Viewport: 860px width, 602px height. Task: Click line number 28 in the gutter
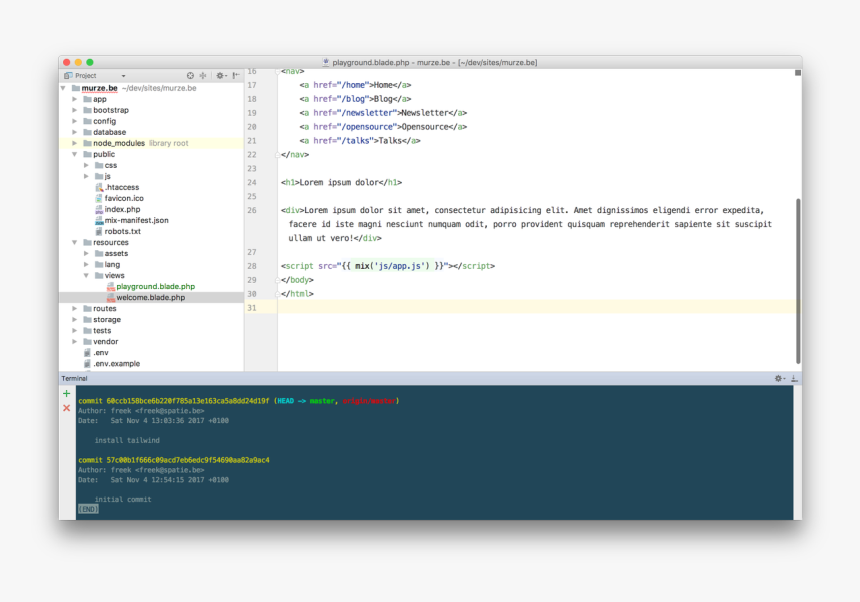click(252, 266)
